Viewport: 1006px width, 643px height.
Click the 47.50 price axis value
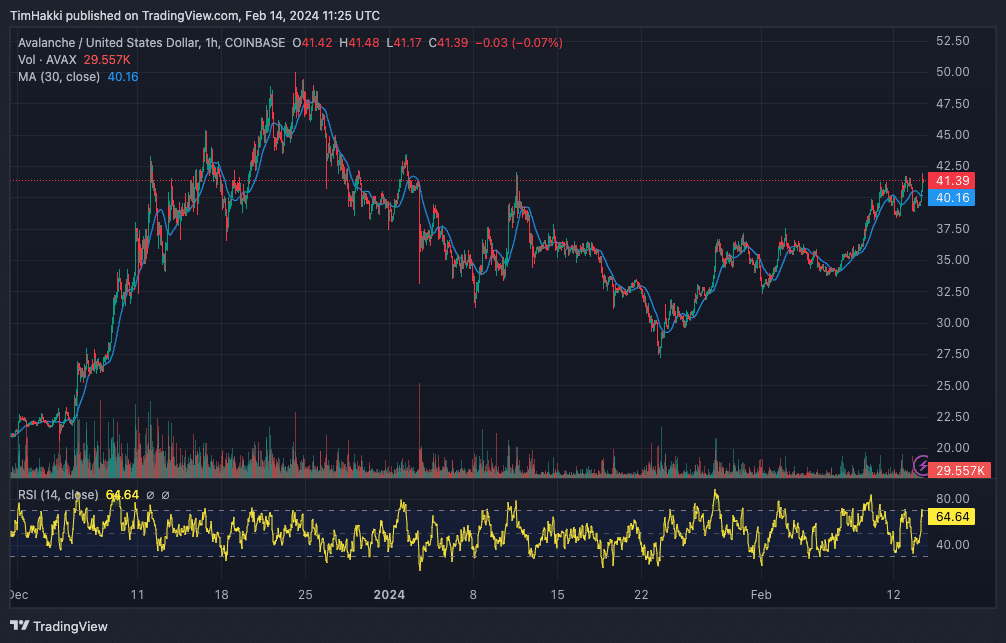(x=952, y=103)
